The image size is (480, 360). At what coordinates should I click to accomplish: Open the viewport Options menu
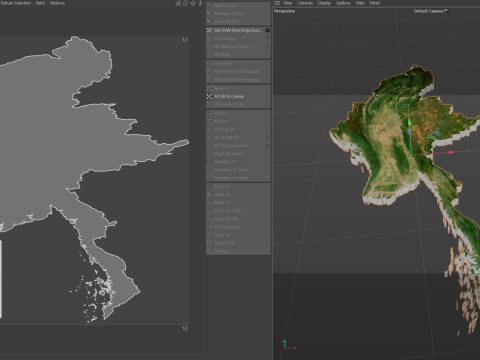point(343,3)
